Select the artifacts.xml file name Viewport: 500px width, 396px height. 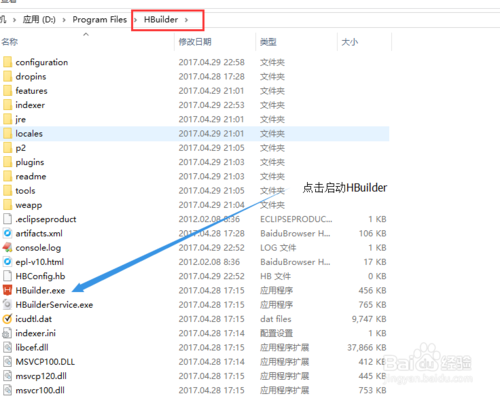(39, 233)
